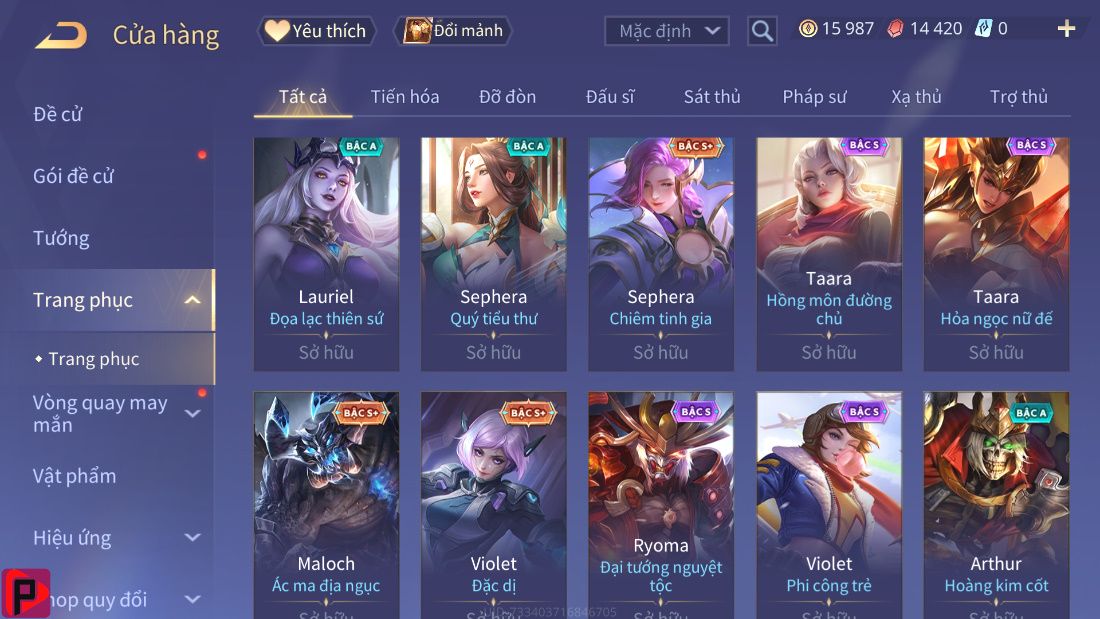Open the Mặc định sort dropdown

point(666,31)
